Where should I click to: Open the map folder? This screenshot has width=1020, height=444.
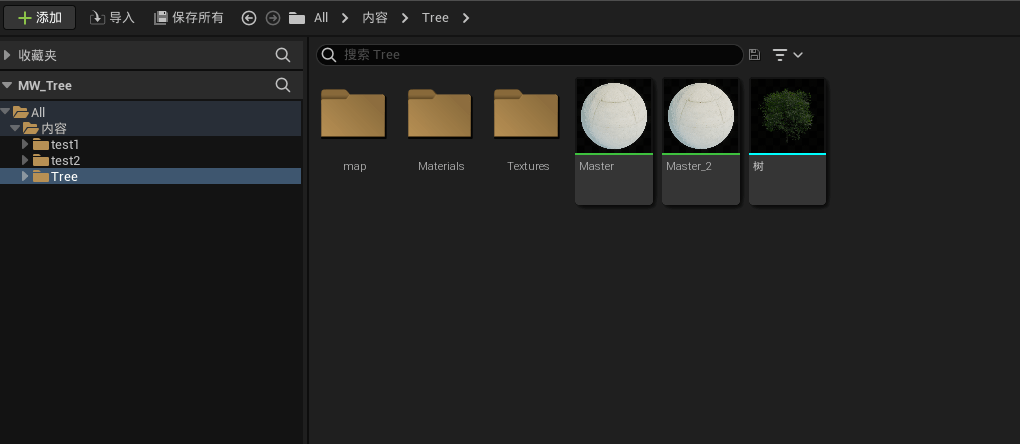click(x=353, y=115)
